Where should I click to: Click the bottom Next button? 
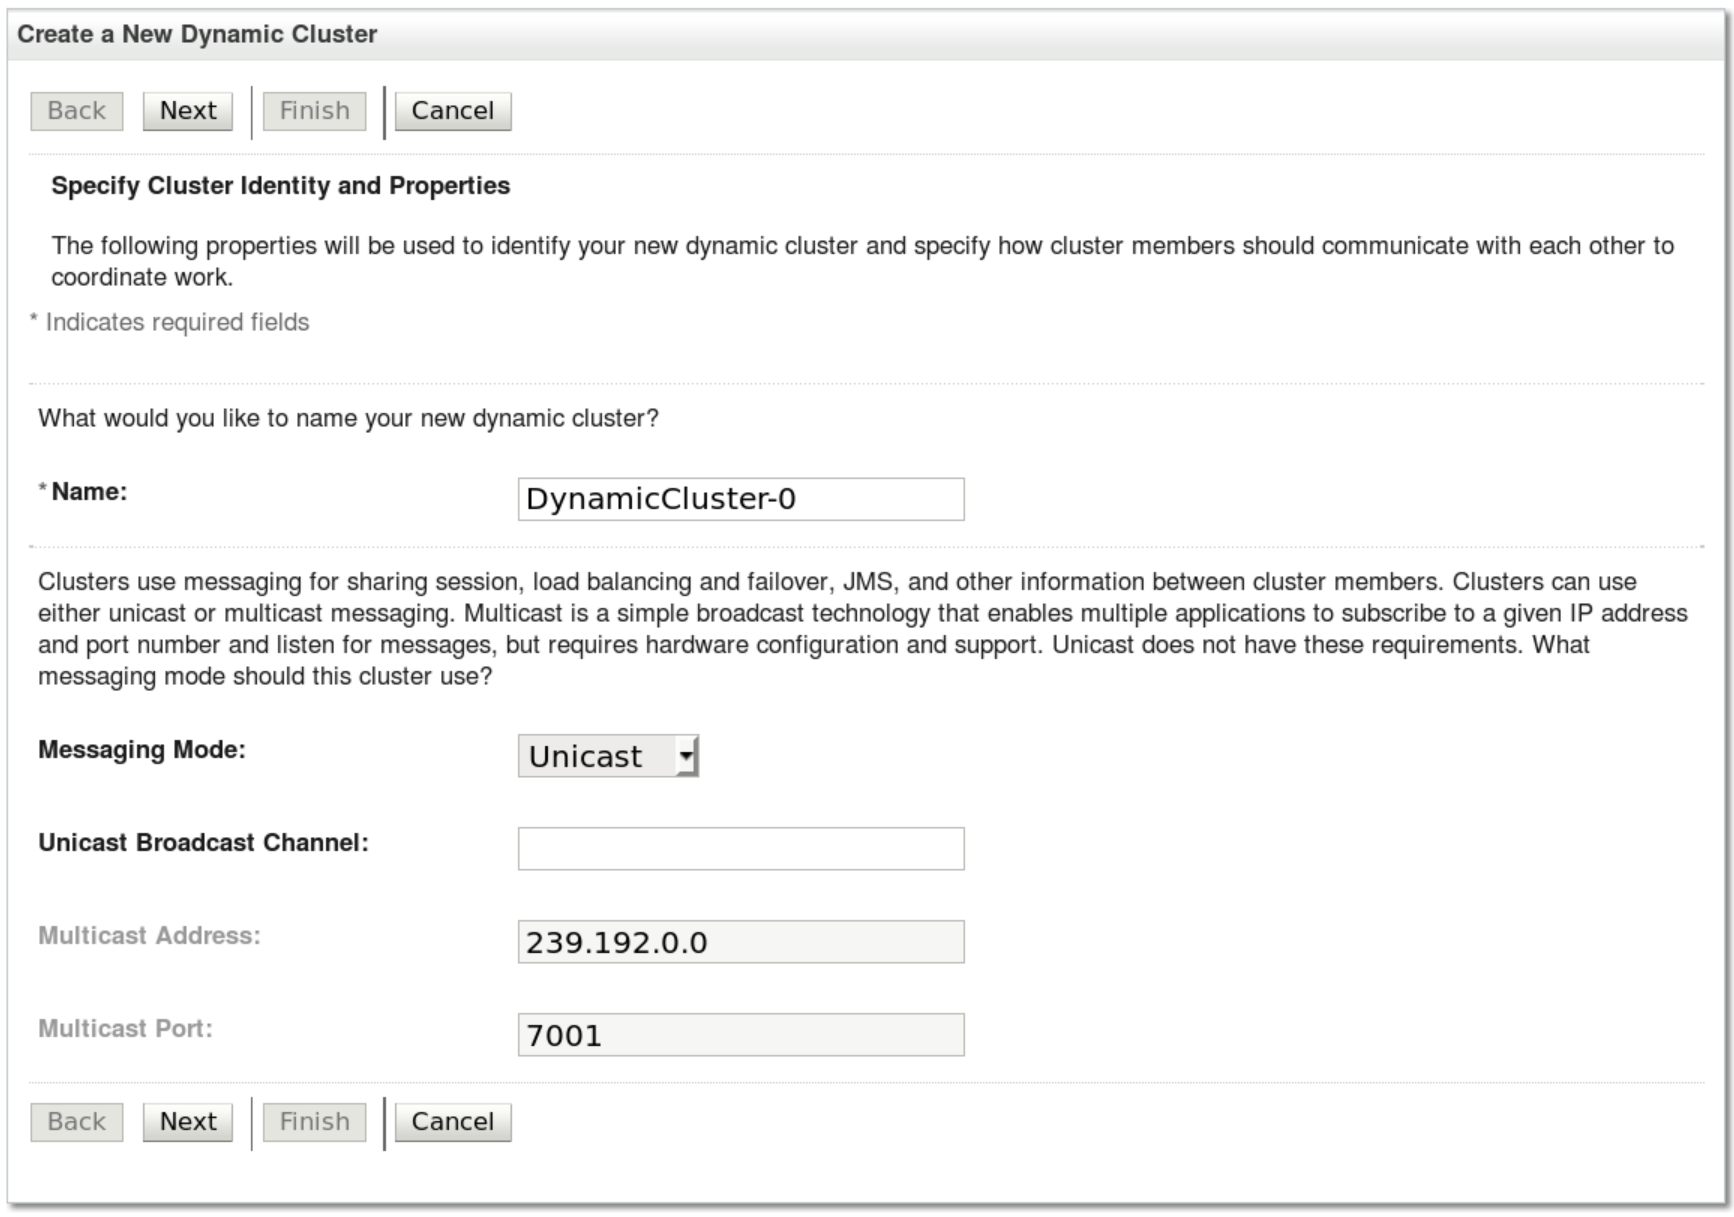(187, 1122)
